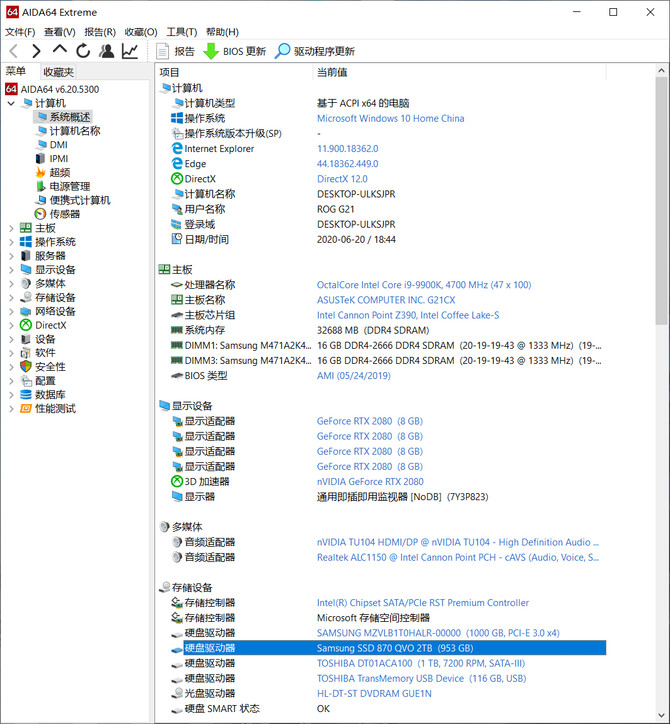670x724 pixels.
Task: Click the Forward navigation arrow
Action: tap(36, 51)
